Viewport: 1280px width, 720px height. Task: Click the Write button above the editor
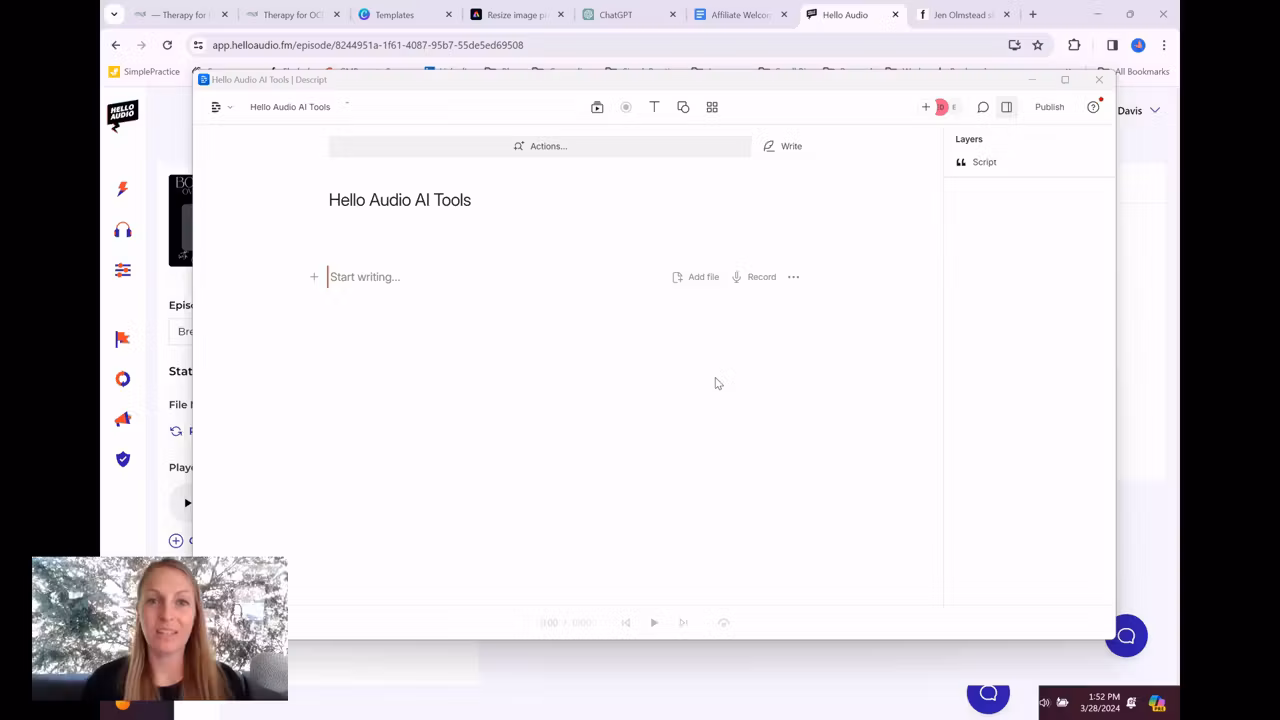coord(783,146)
